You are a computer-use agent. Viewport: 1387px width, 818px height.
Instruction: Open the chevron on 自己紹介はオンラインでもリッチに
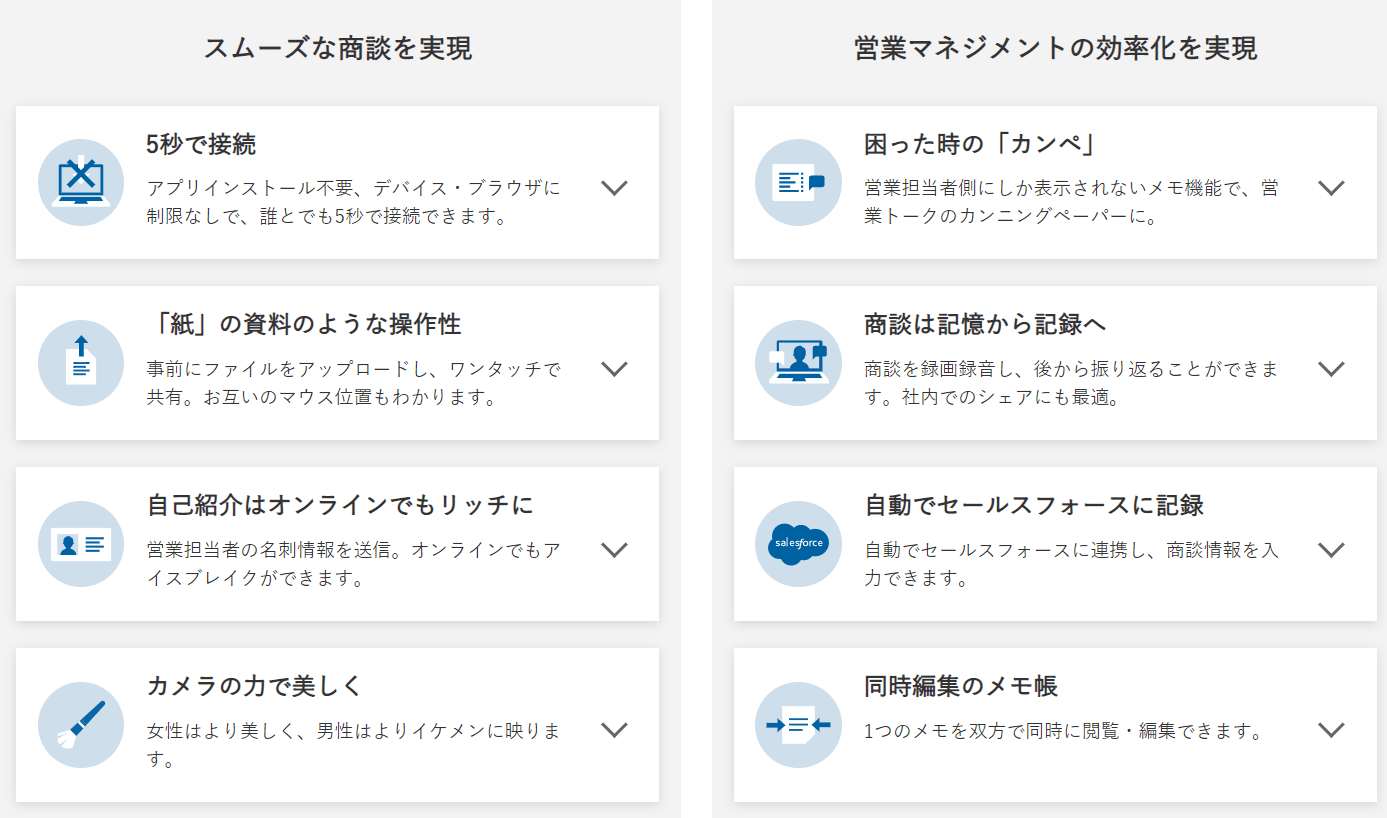pos(616,549)
